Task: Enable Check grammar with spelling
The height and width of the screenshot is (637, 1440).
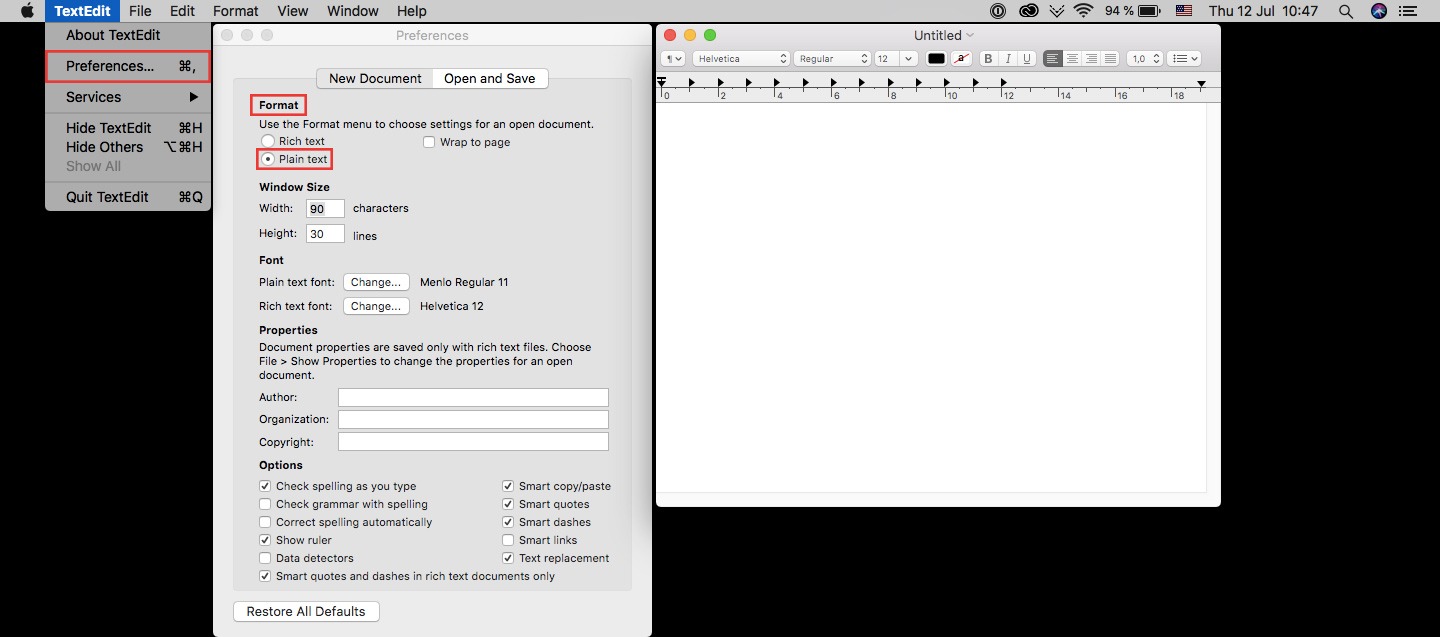Action: tap(265, 504)
